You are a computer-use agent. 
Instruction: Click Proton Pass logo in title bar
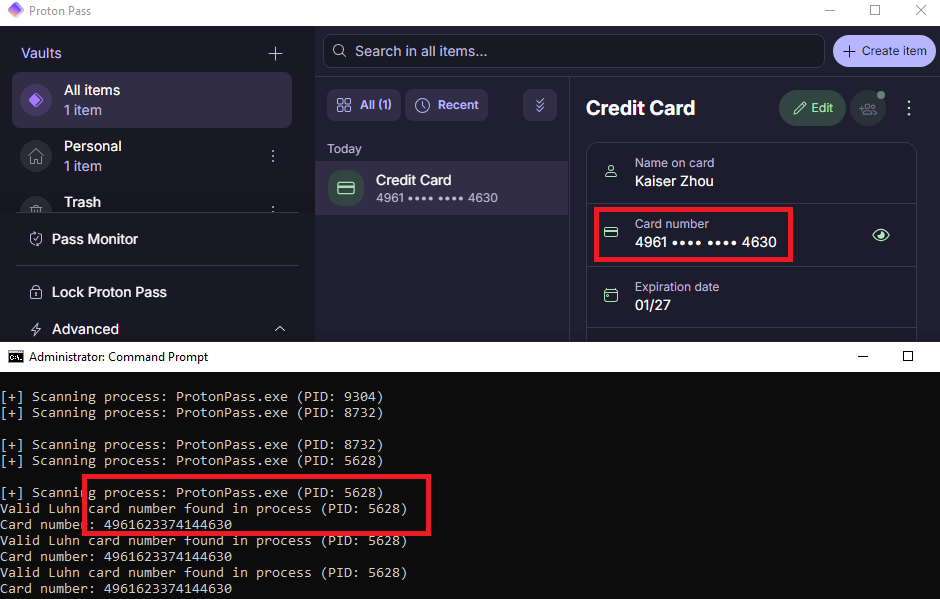point(15,10)
